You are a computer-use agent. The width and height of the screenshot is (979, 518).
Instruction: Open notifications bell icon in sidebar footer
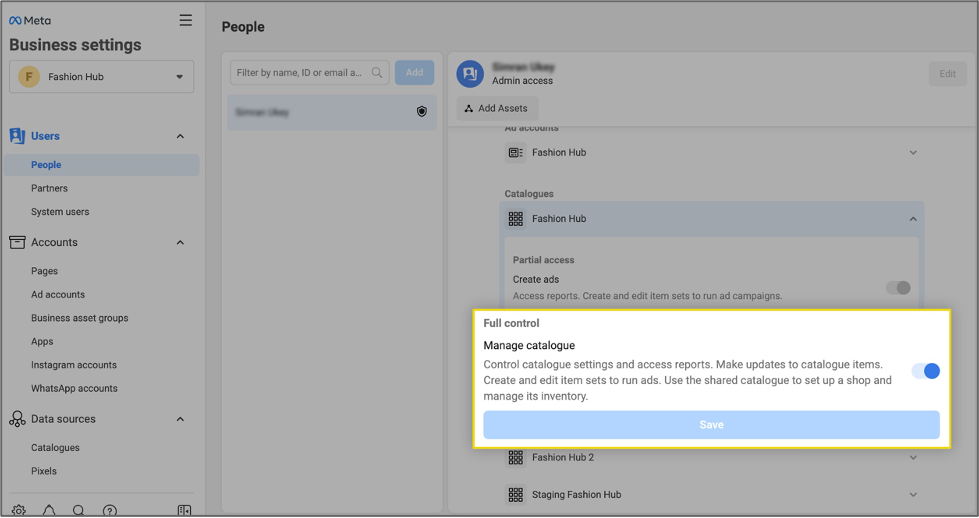[49, 510]
